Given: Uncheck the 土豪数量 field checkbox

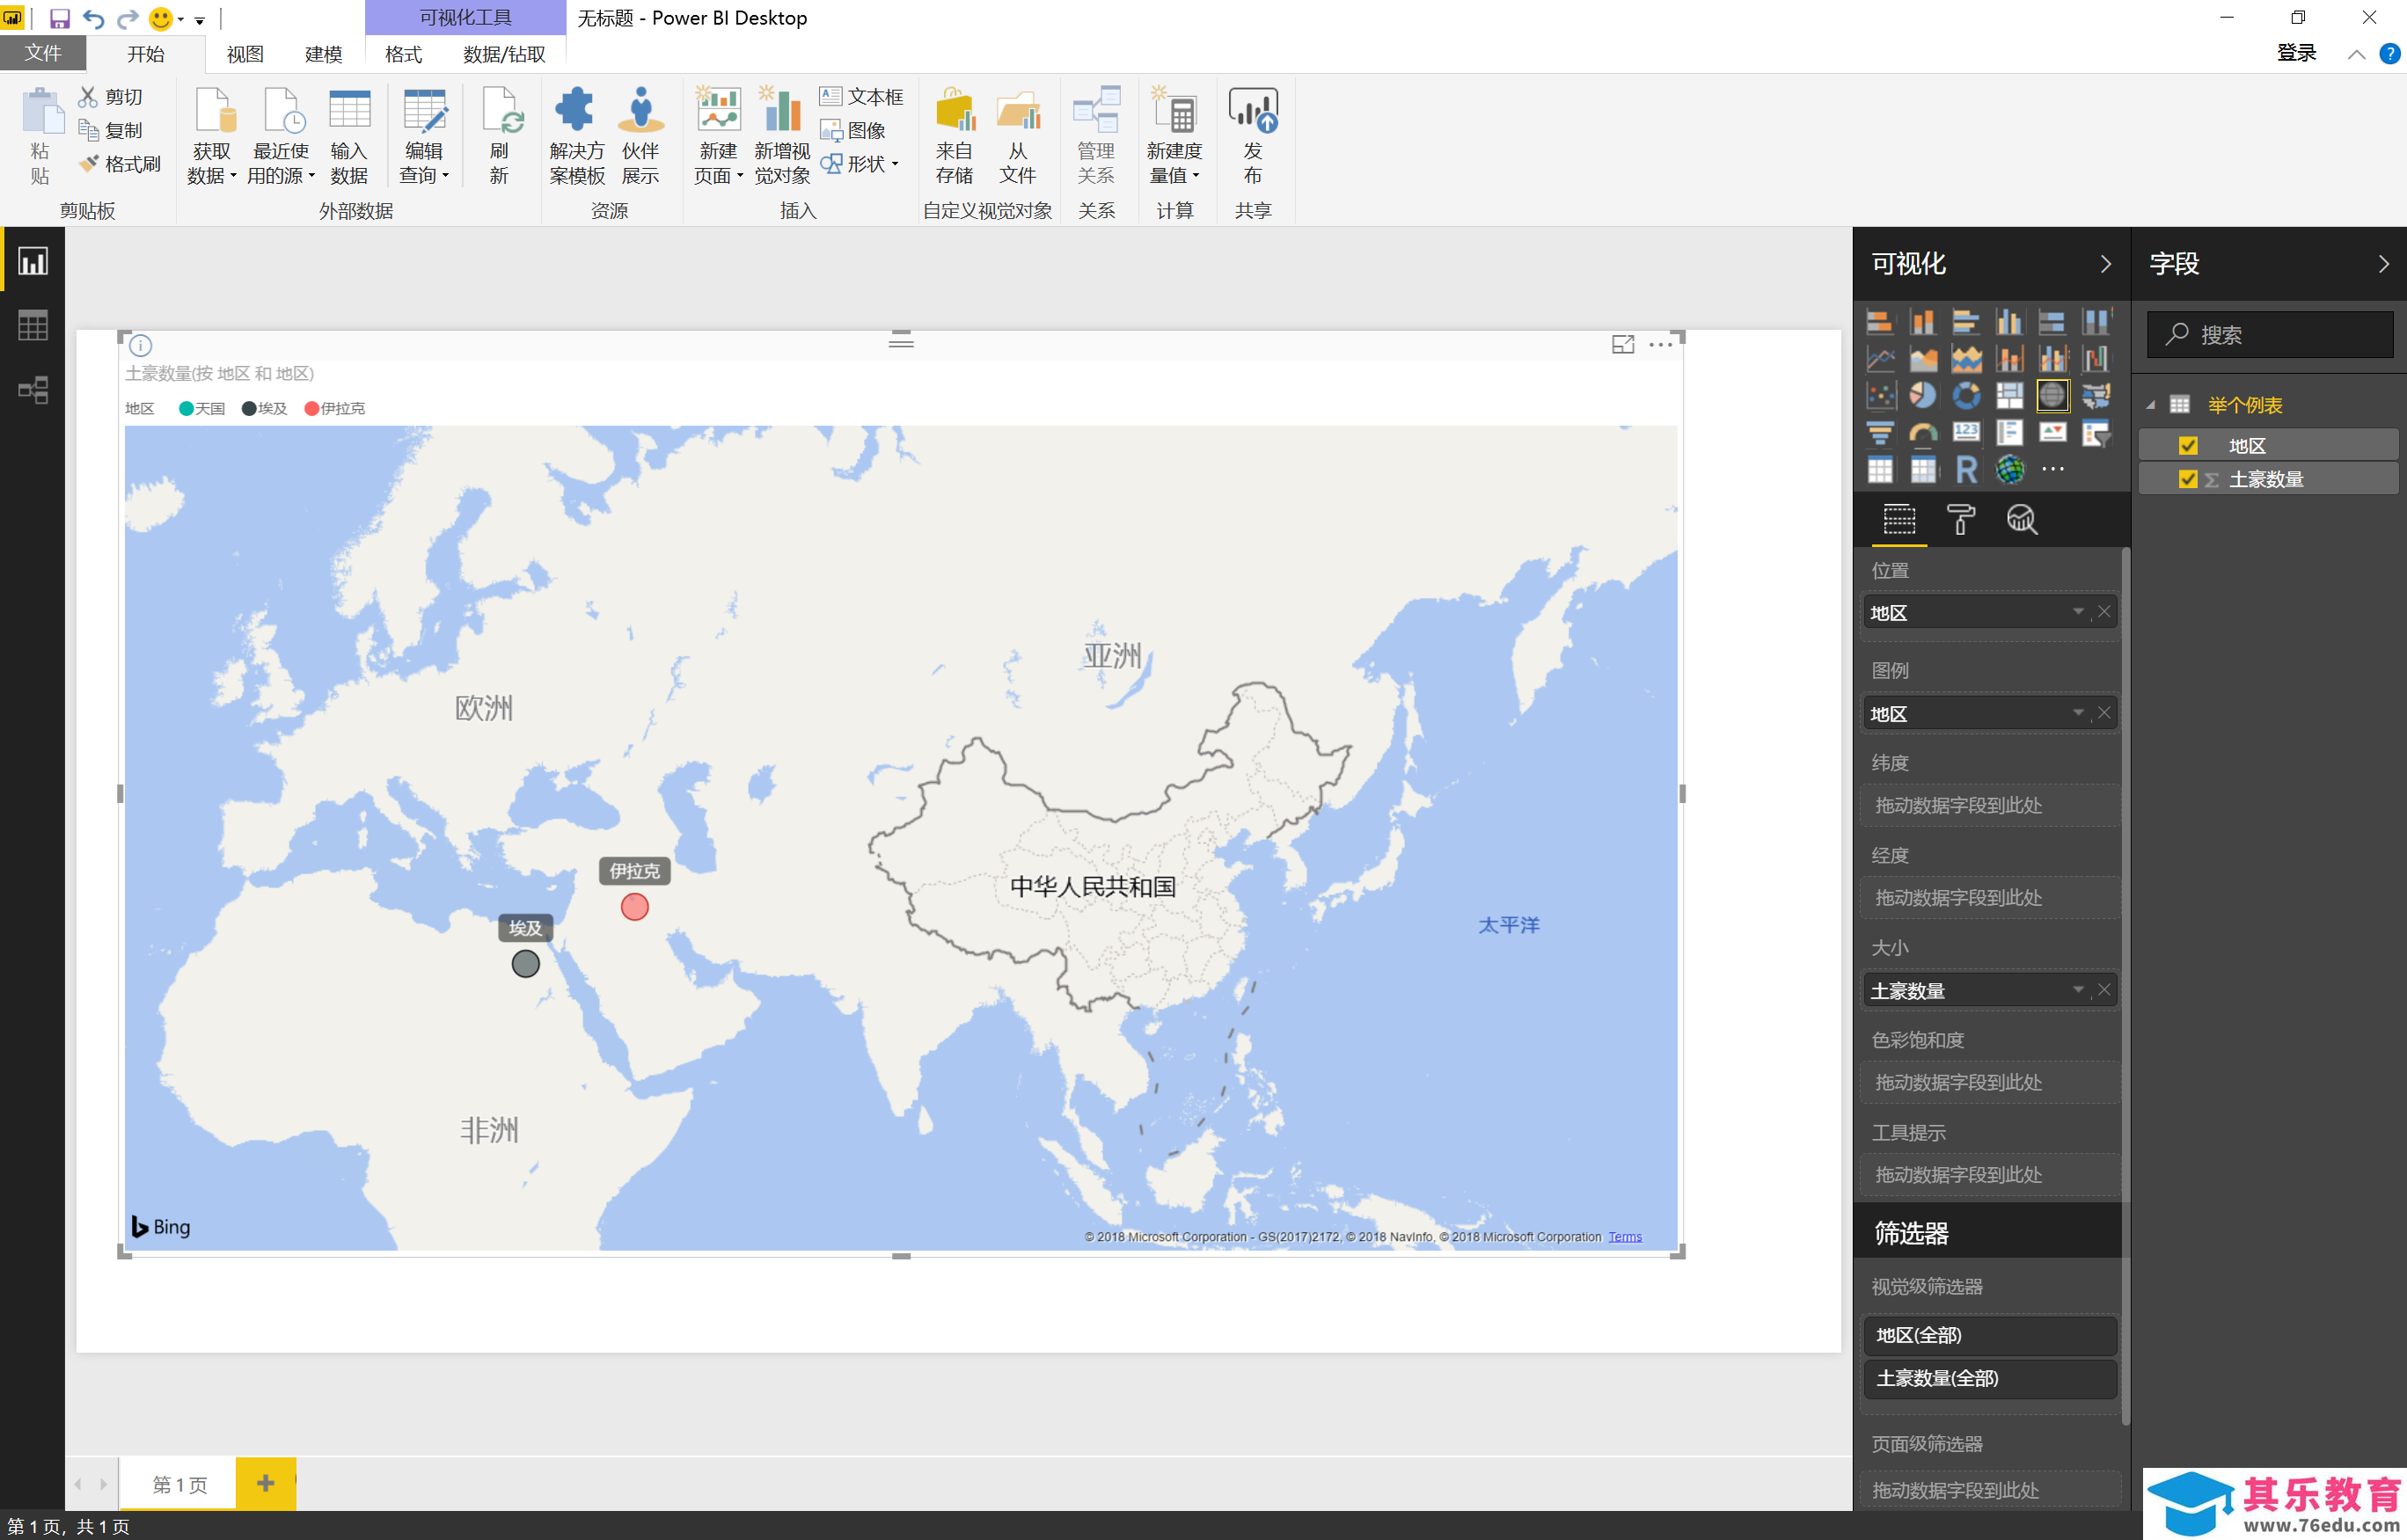Looking at the screenshot, I should [2188, 479].
